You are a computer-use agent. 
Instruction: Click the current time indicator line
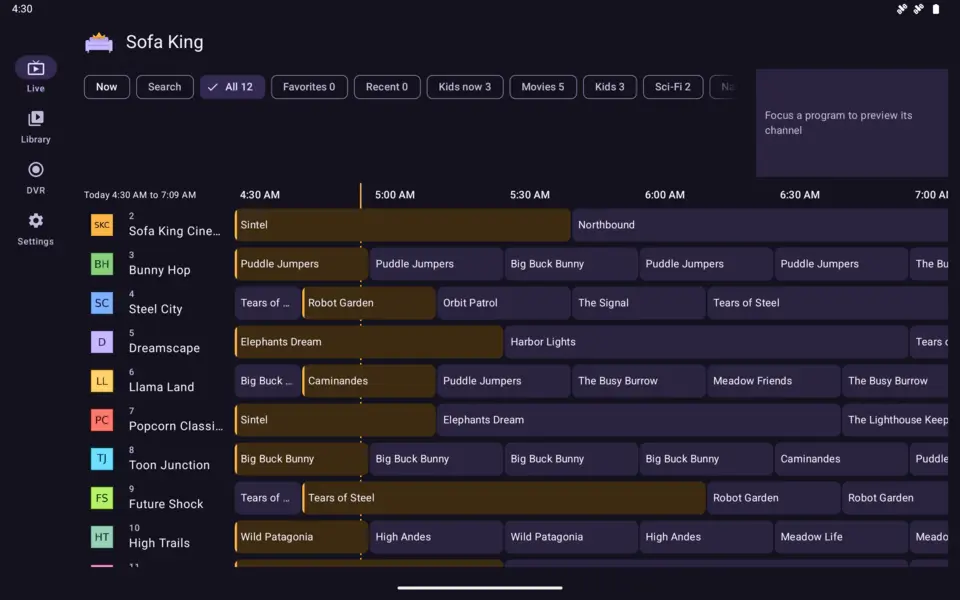click(x=361, y=196)
